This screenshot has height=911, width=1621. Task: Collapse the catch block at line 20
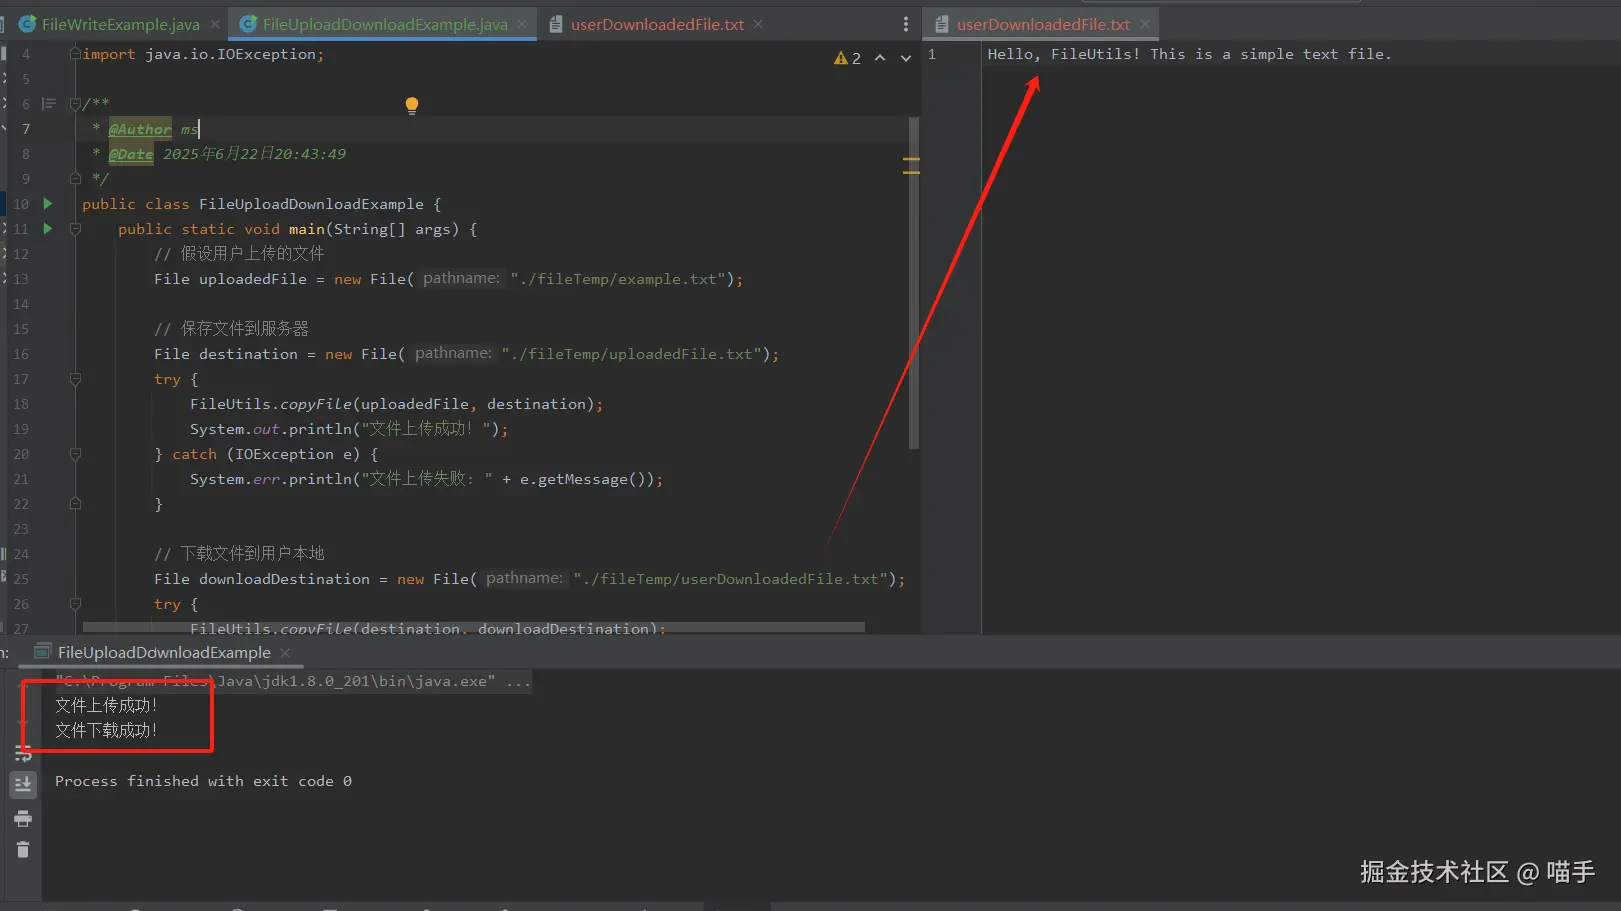click(x=75, y=454)
